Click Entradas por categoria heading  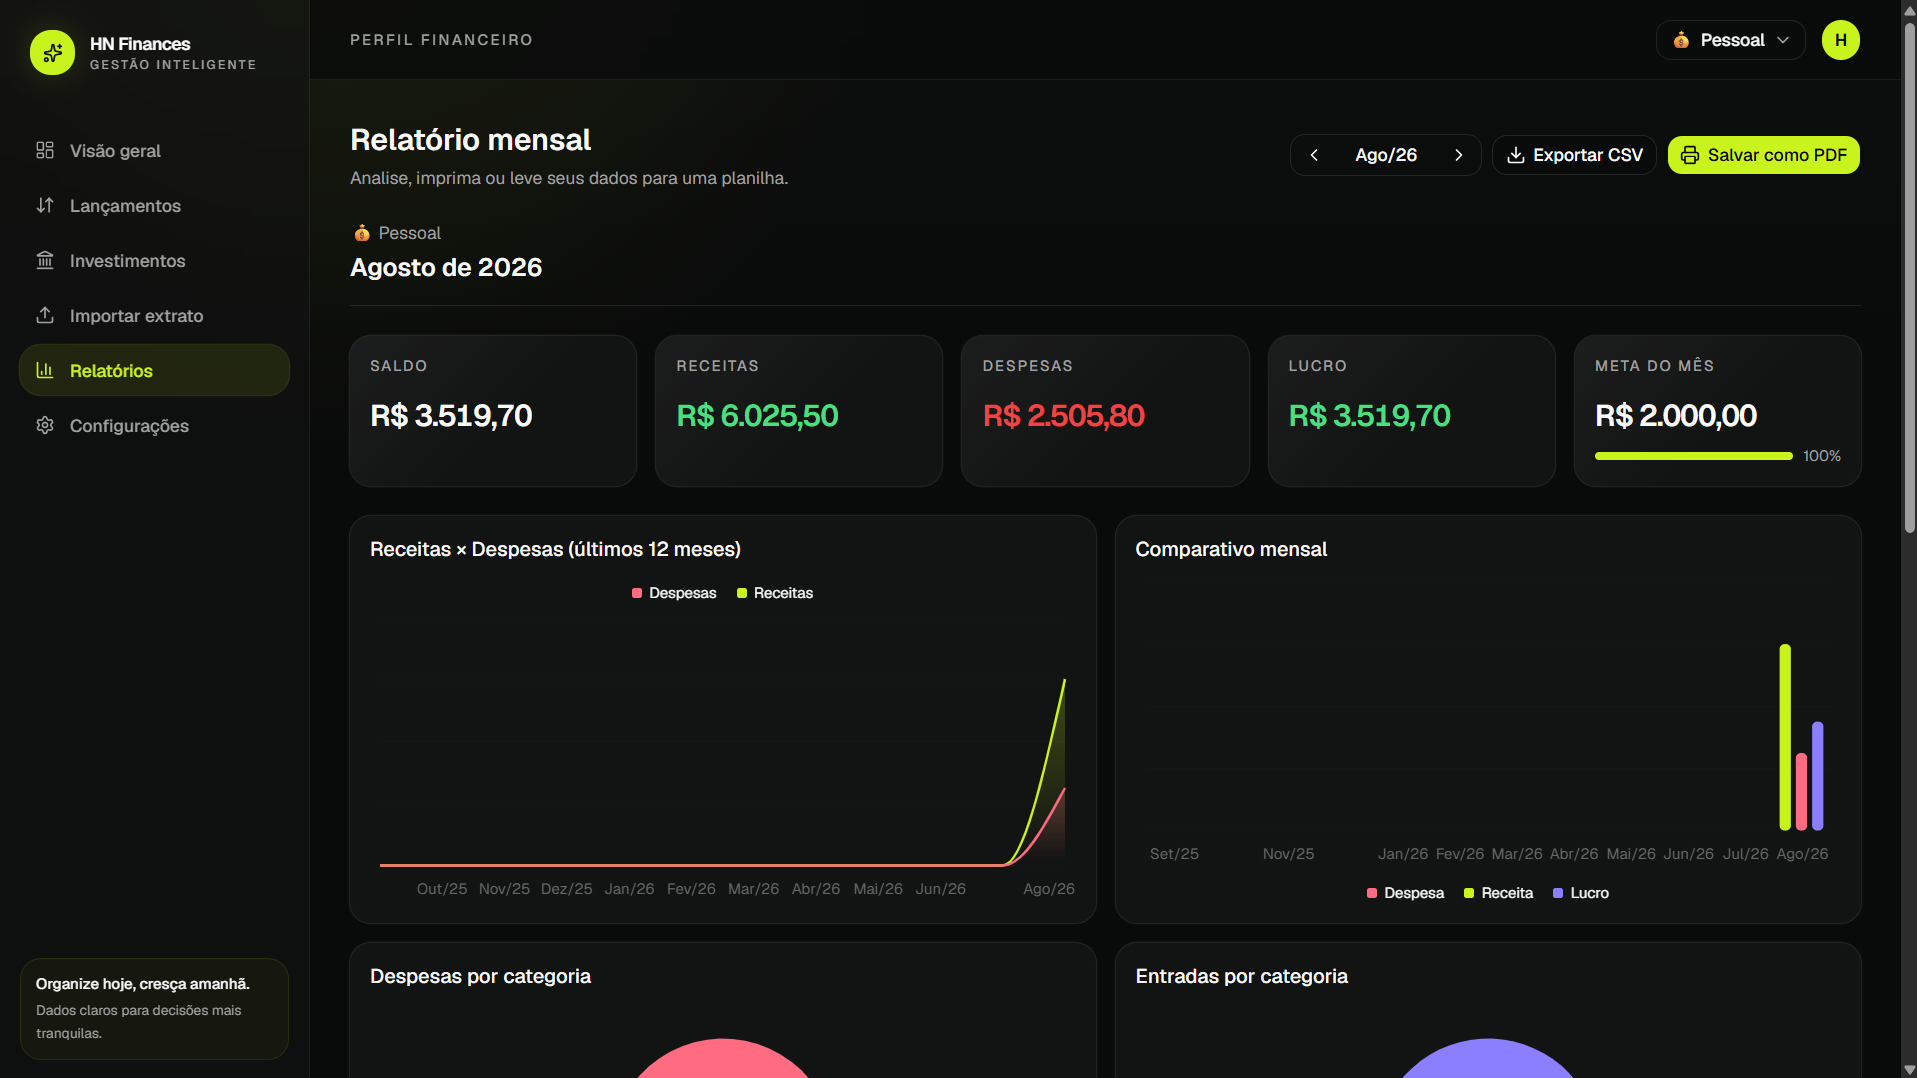point(1241,976)
